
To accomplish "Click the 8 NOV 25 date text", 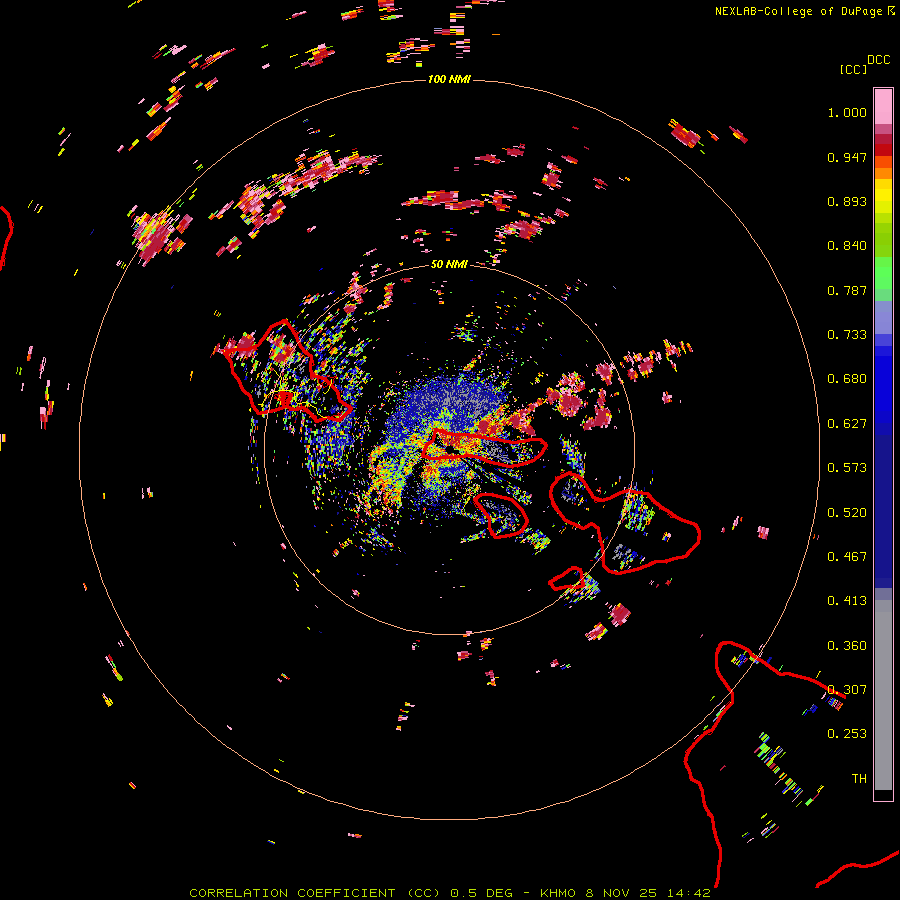I will 621,893.
